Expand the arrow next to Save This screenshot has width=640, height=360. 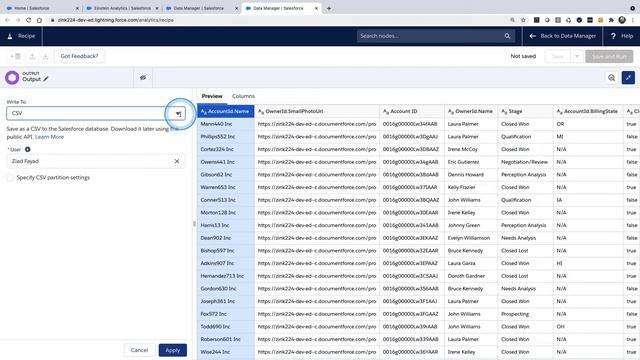click(577, 56)
